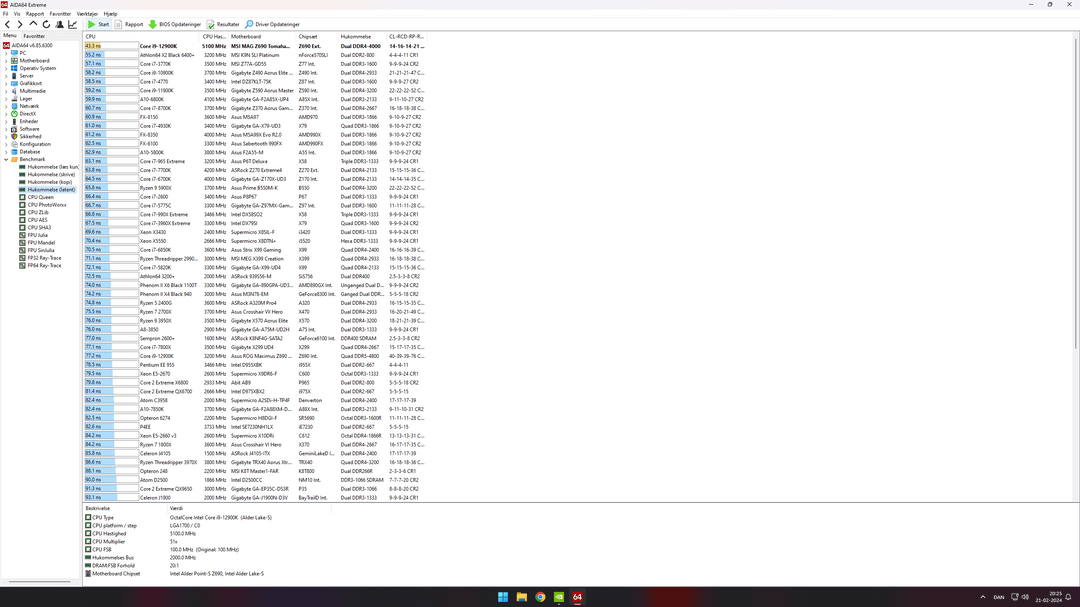Click the up-level arrow icon
This screenshot has height=607, width=1080.
(33, 24)
